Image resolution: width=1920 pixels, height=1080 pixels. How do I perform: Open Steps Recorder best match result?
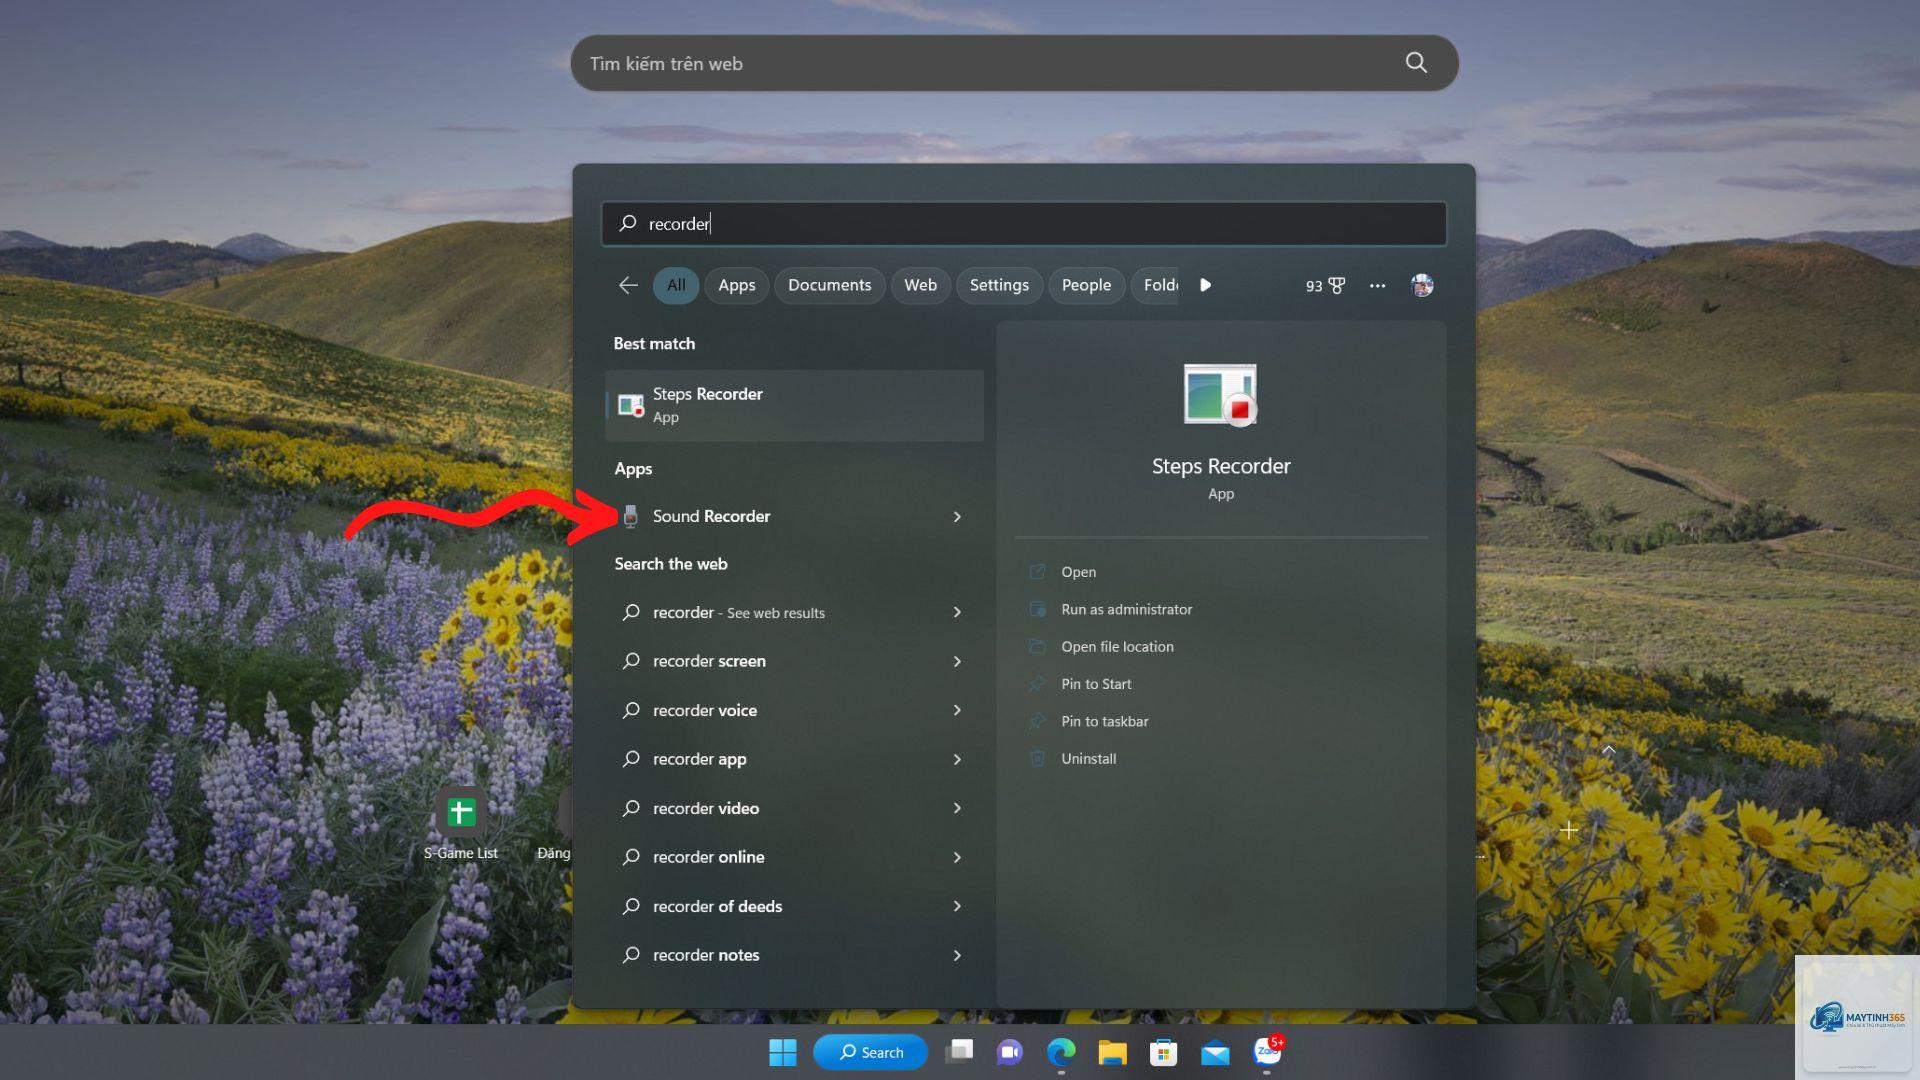coord(794,405)
